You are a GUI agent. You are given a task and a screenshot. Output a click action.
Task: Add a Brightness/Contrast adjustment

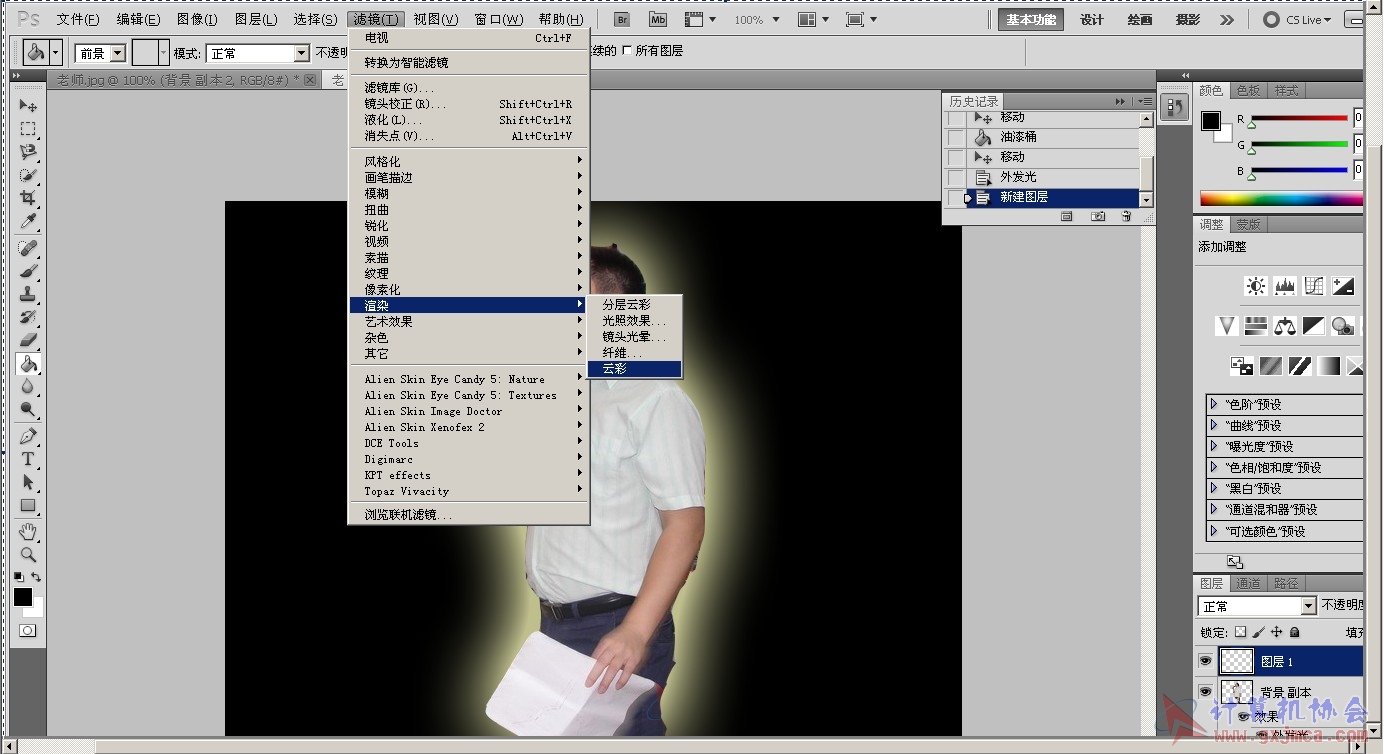click(x=1256, y=286)
